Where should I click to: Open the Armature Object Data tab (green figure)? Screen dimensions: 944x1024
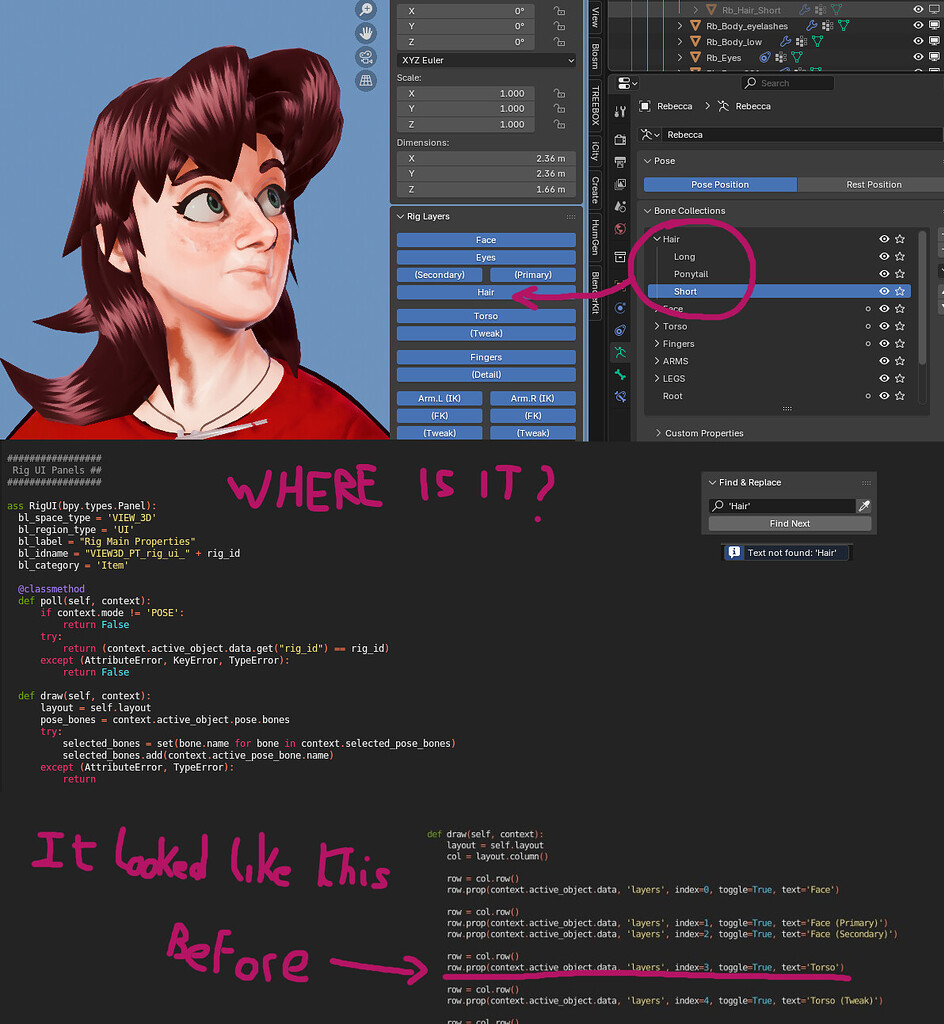(x=620, y=353)
